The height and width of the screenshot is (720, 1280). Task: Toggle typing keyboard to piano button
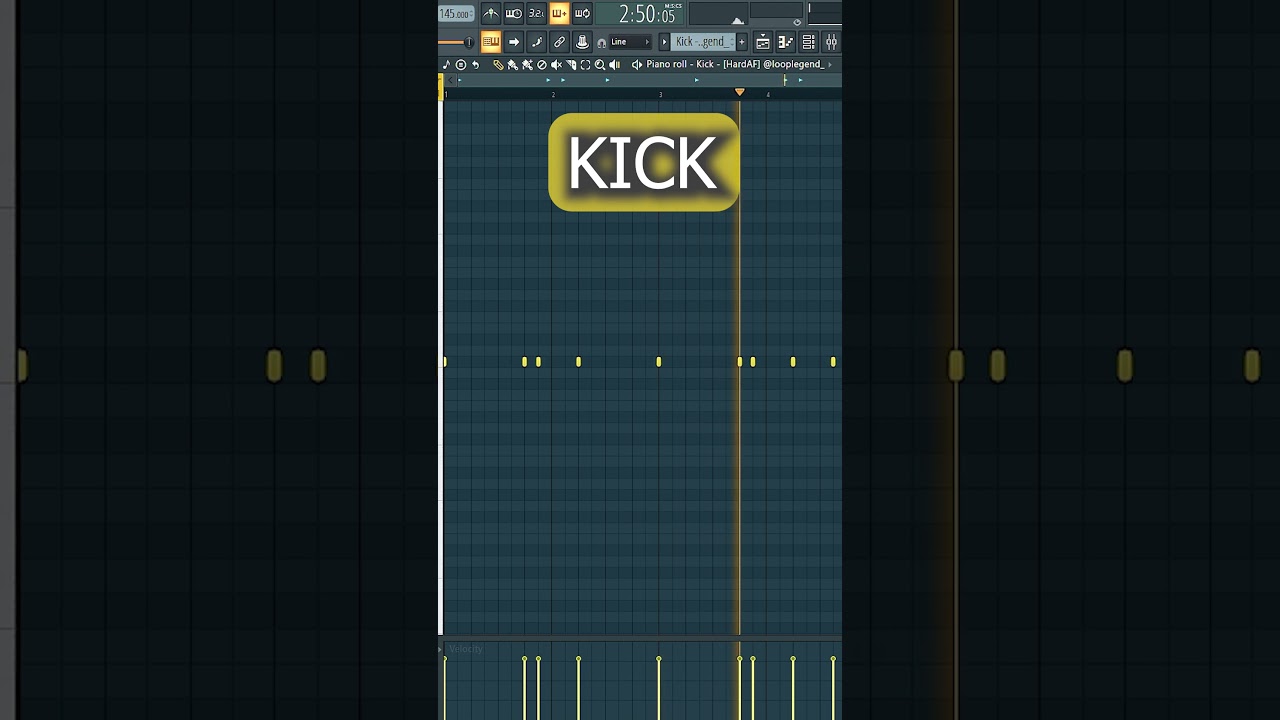point(490,42)
